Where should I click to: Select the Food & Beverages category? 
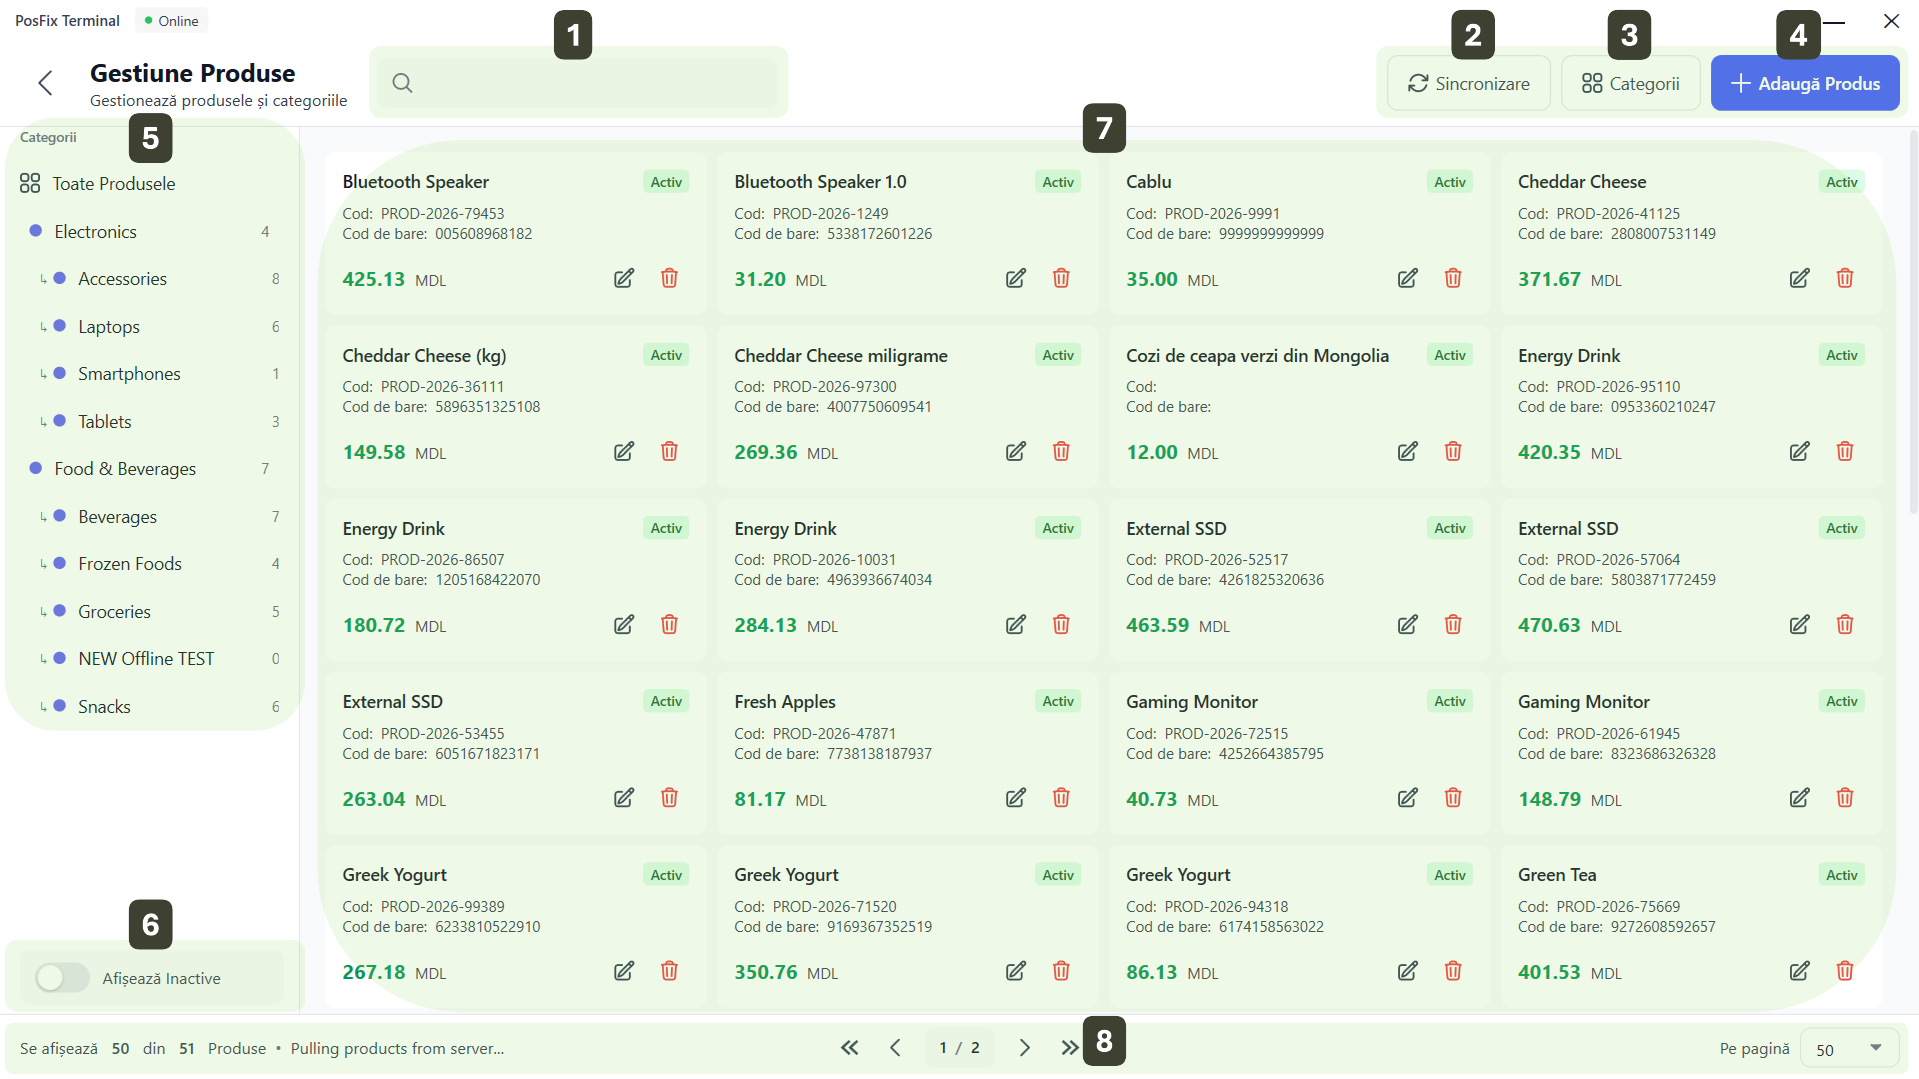tap(125, 469)
